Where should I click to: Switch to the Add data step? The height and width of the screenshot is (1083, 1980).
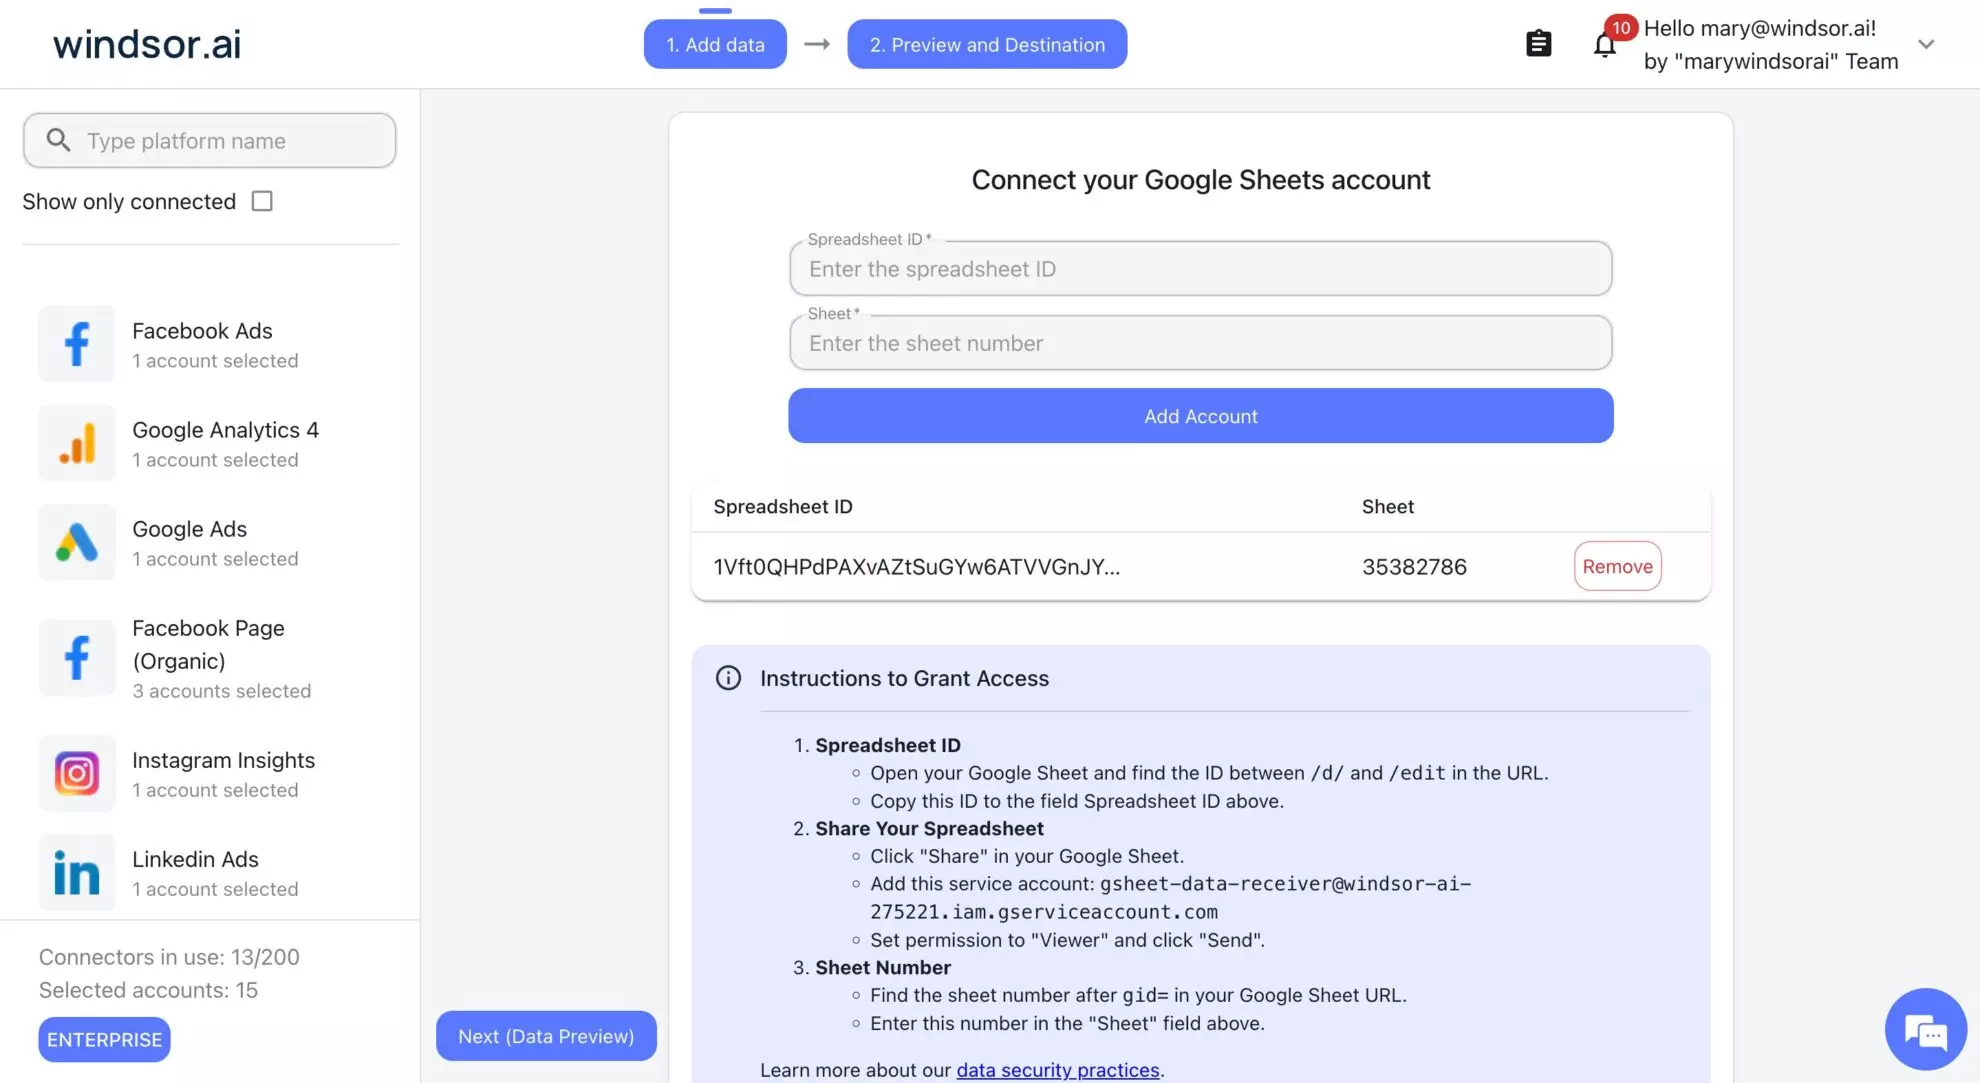(714, 44)
